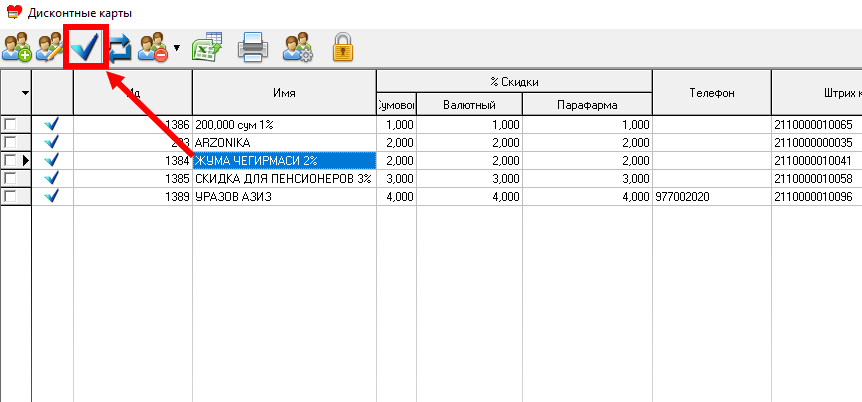Tick checkbox for ARZONIKA row
This screenshot has width=862, height=402.
pyautogui.click(x=10, y=143)
